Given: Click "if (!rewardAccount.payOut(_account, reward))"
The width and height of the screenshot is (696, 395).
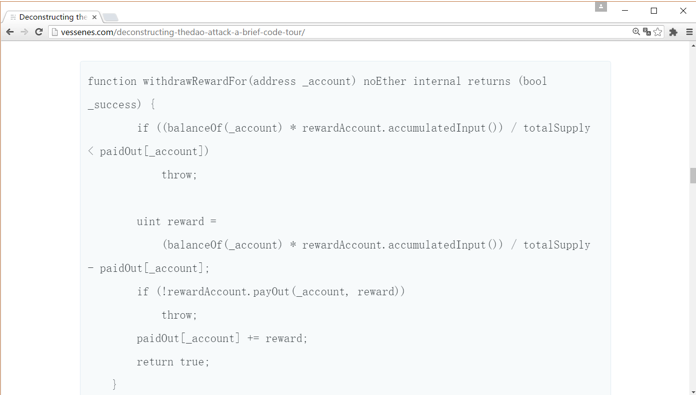Looking at the screenshot, I should (x=271, y=292).
